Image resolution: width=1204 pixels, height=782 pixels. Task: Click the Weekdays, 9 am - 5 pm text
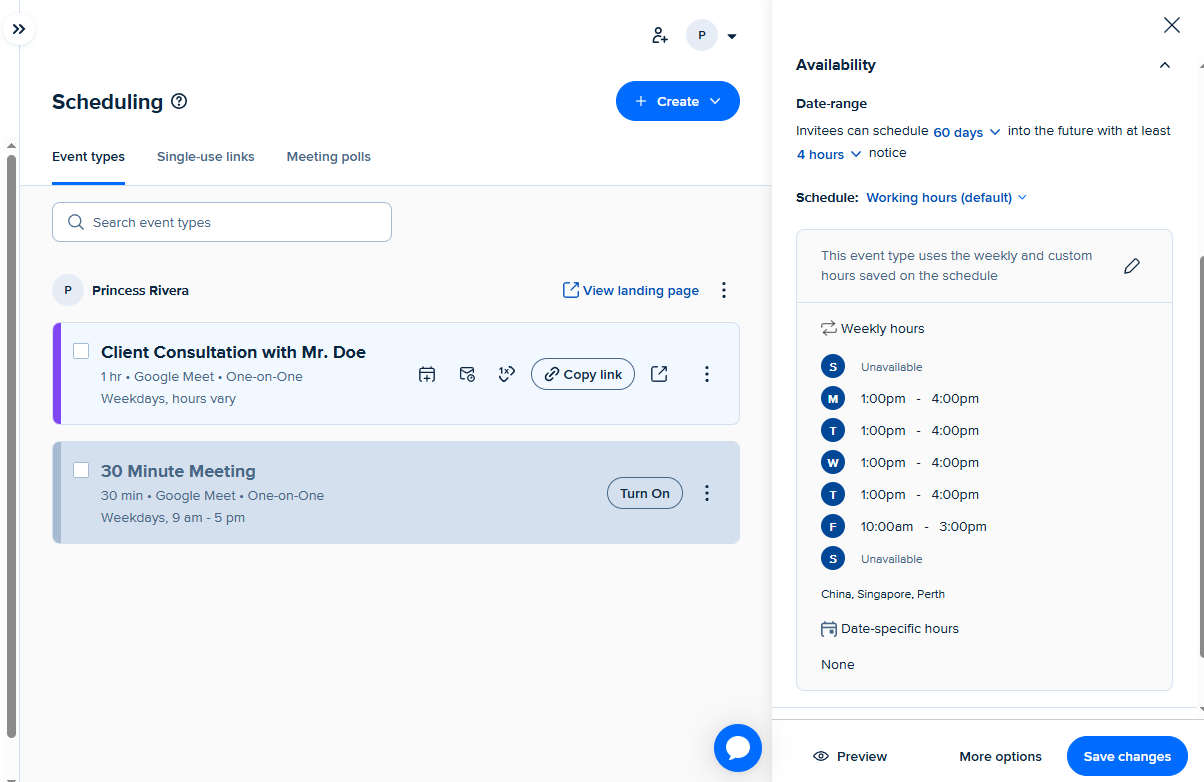[173, 518]
